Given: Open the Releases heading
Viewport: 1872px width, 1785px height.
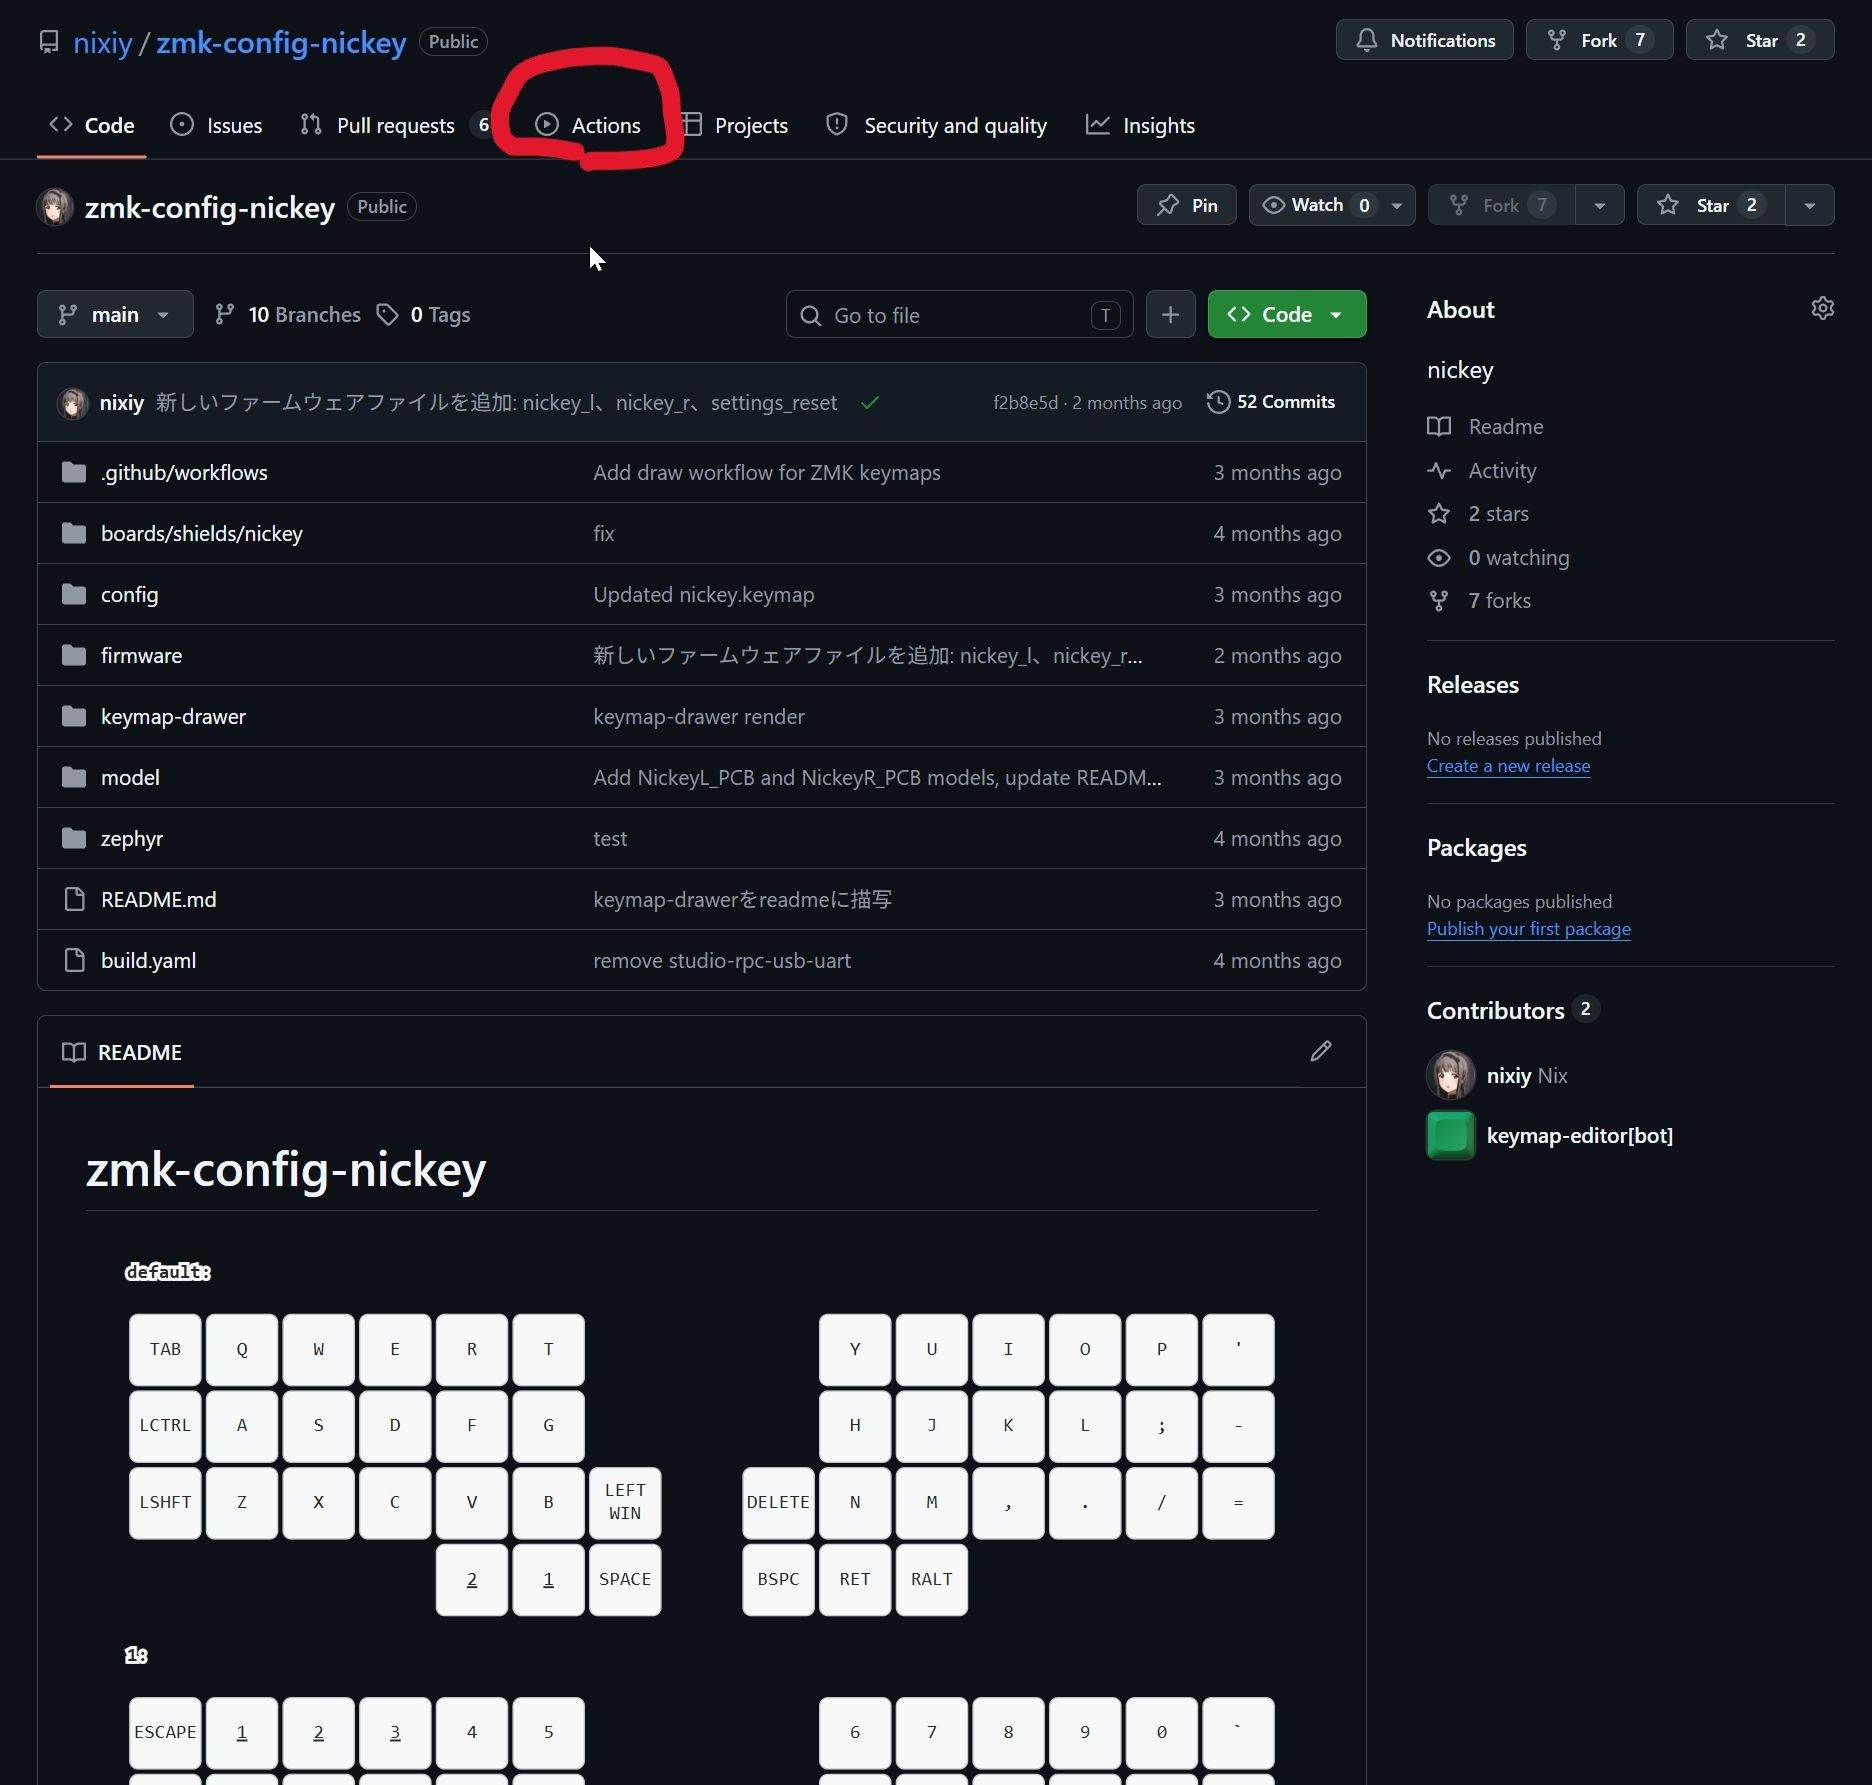Looking at the screenshot, I should [1472, 684].
